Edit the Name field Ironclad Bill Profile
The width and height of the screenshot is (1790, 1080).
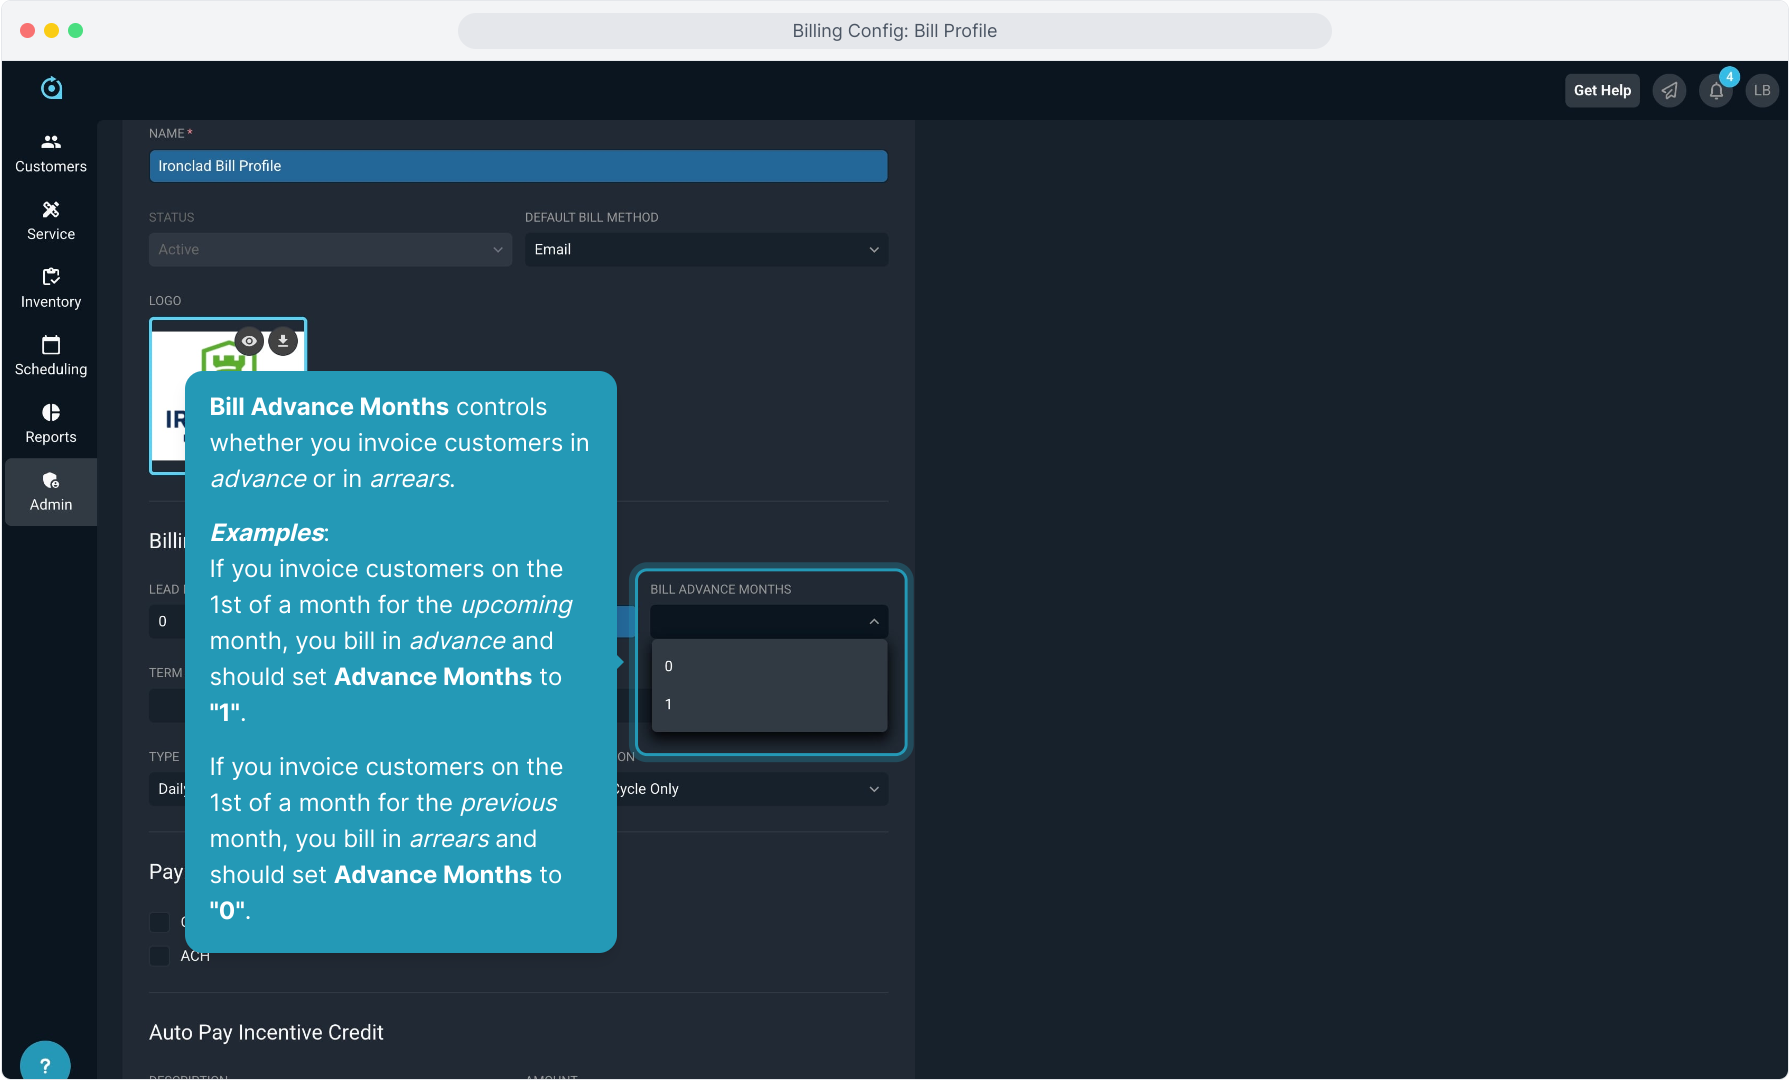tap(518, 166)
